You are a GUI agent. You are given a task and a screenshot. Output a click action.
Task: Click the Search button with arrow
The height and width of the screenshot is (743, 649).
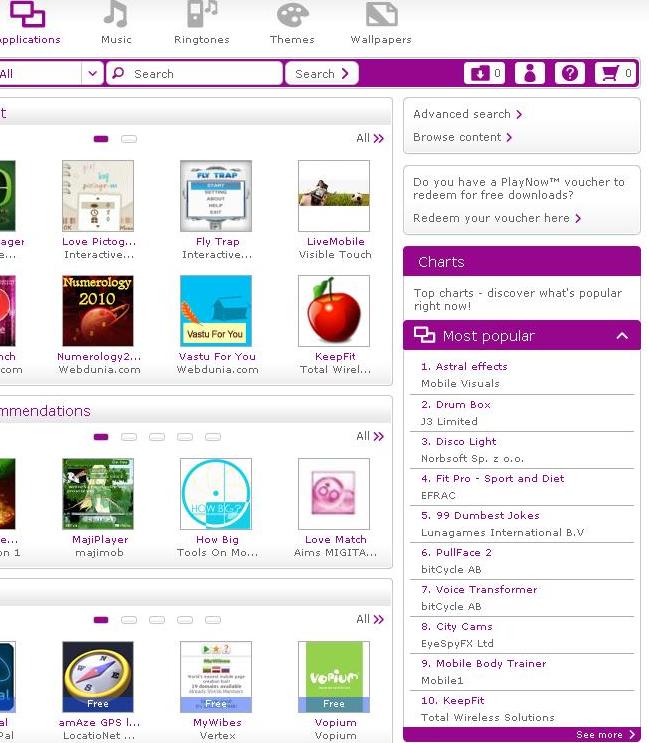[x=322, y=73]
